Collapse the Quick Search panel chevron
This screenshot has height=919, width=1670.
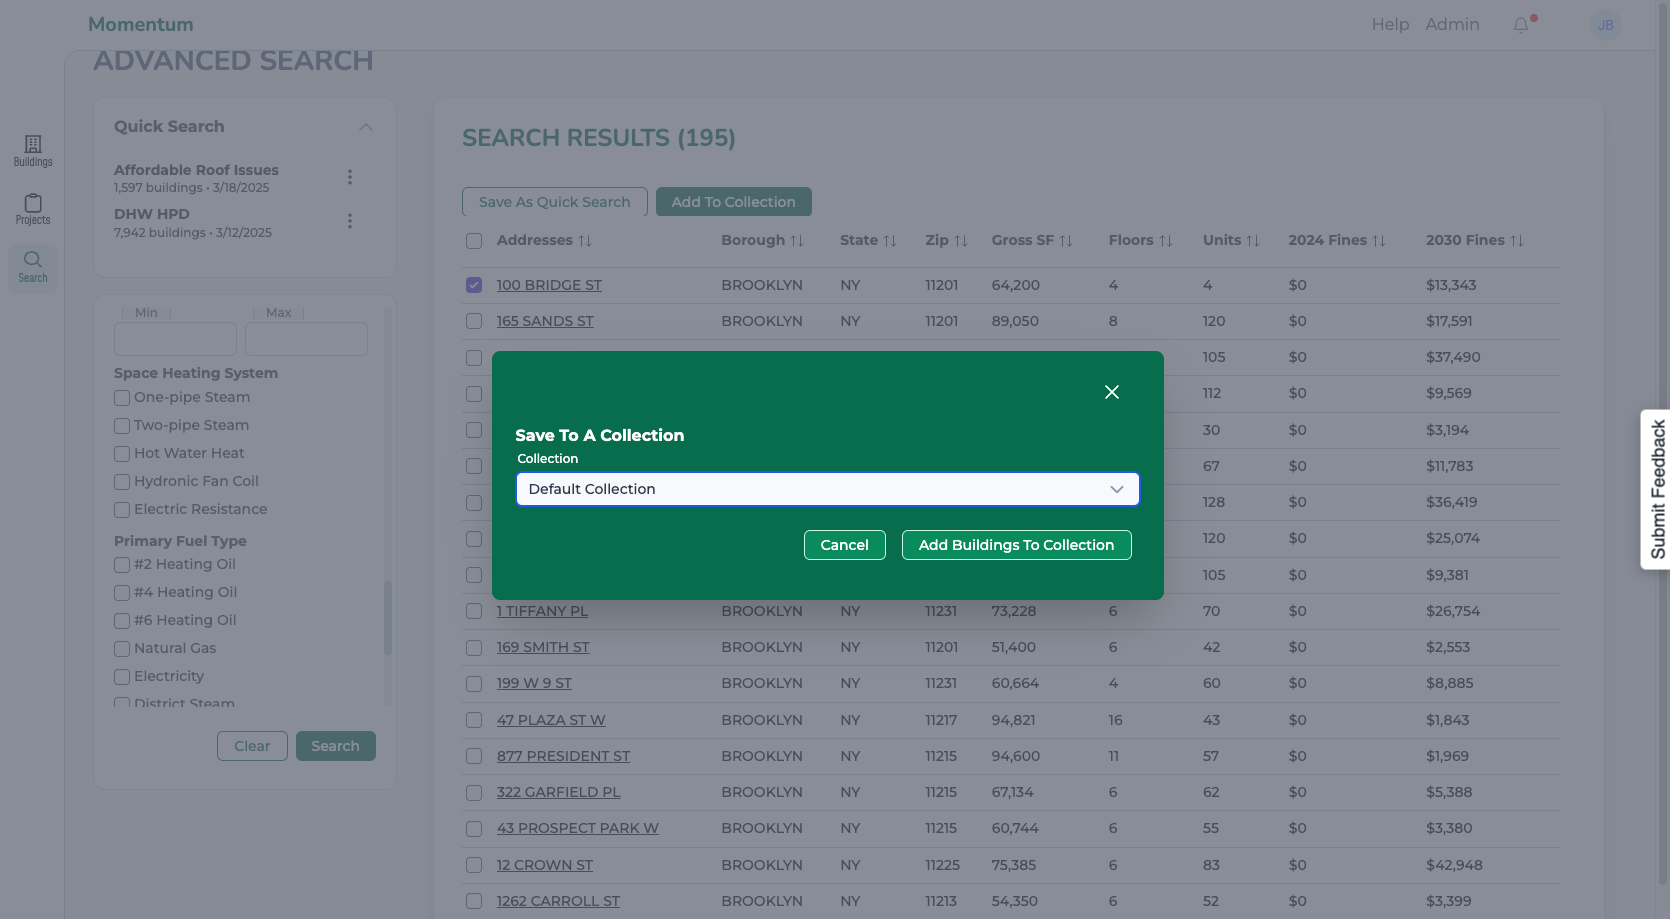tap(366, 127)
